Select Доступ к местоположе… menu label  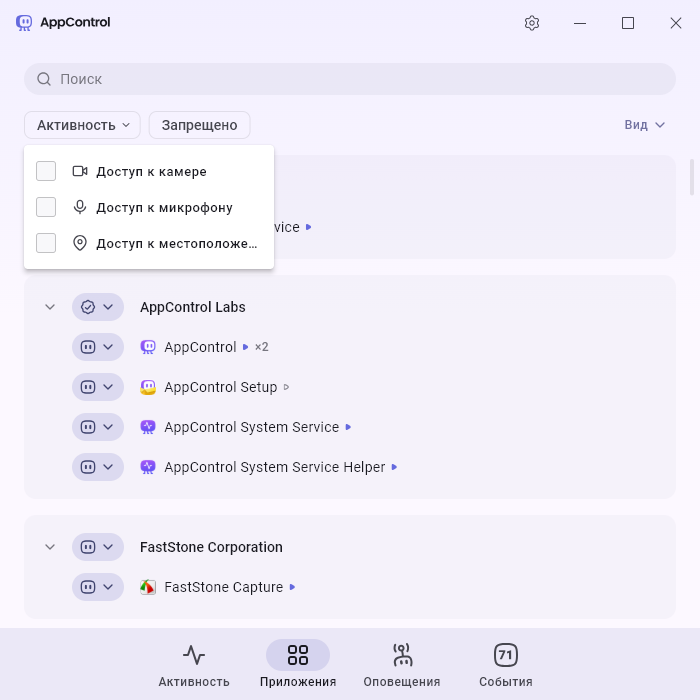(x=177, y=243)
